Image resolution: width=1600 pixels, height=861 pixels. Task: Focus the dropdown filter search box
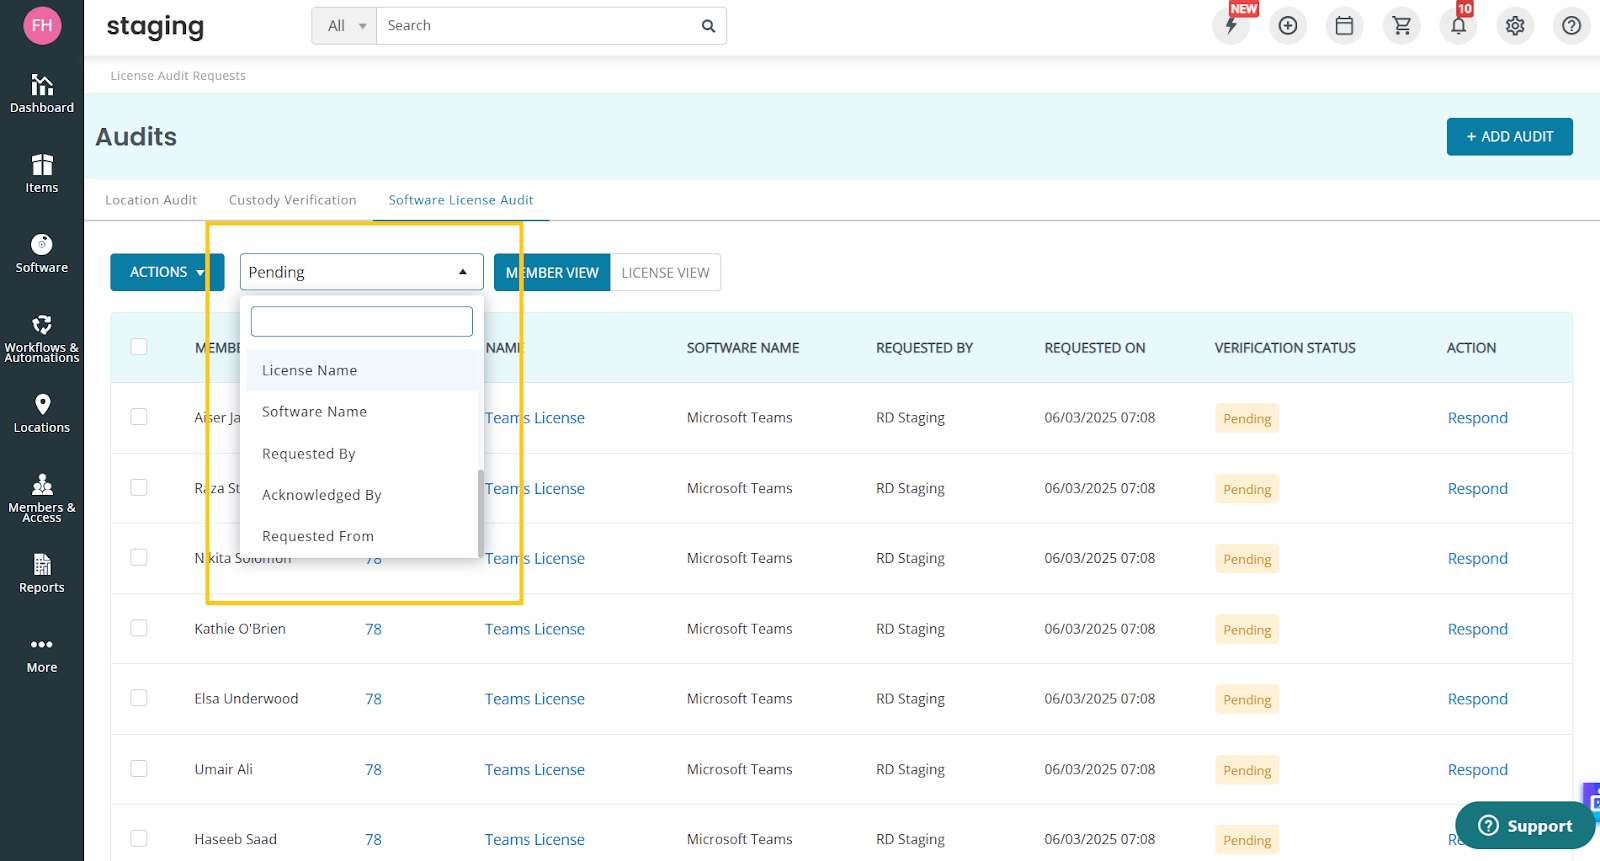361,321
